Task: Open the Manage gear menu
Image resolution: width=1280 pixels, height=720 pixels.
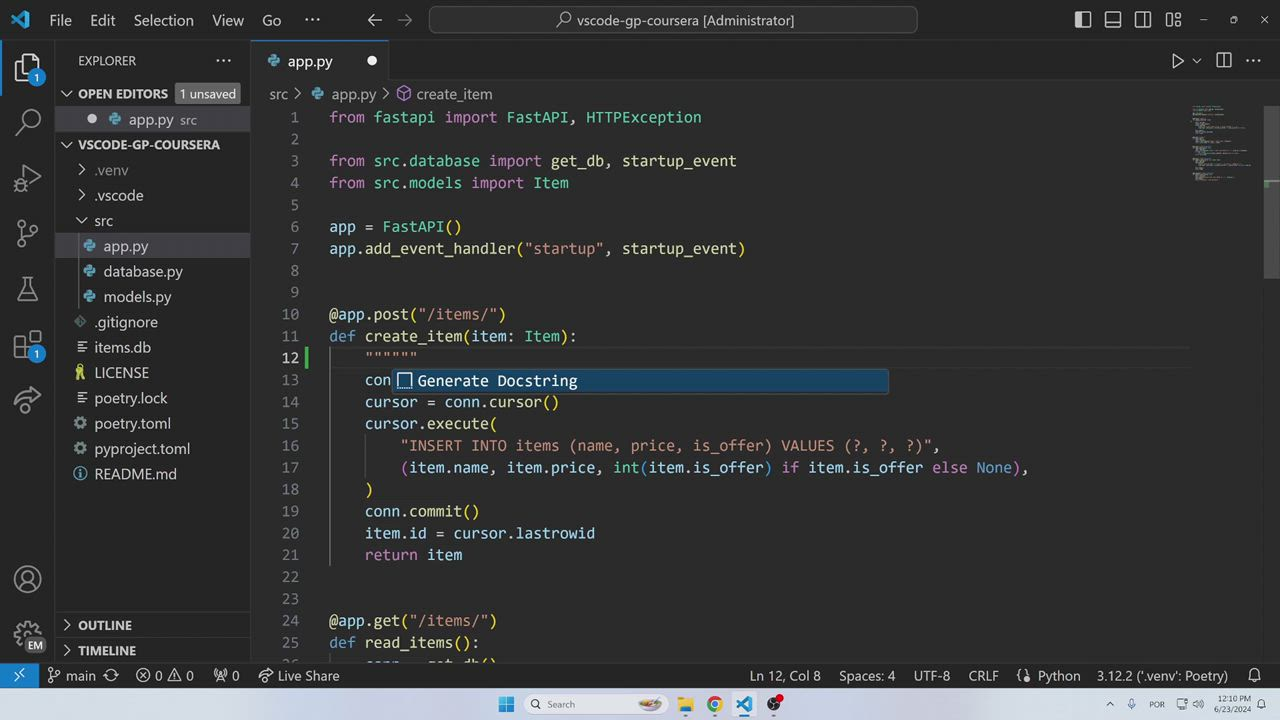Action: 27,634
